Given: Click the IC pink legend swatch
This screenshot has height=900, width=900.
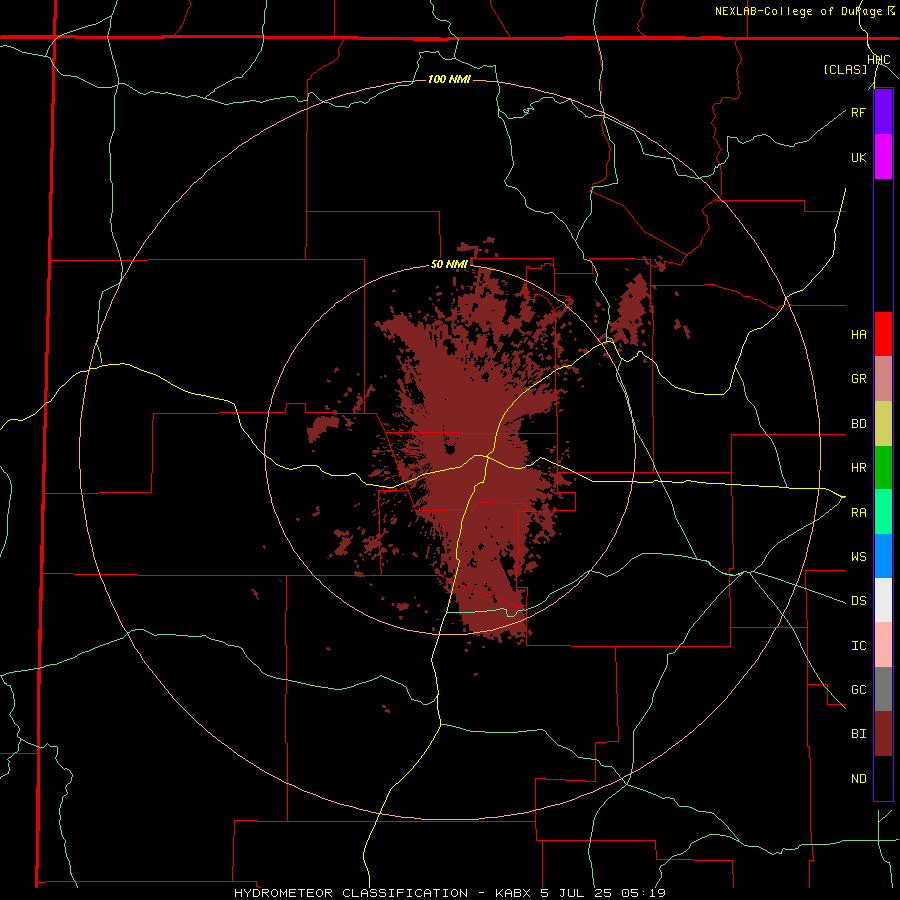Looking at the screenshot, I should point(883,645).
